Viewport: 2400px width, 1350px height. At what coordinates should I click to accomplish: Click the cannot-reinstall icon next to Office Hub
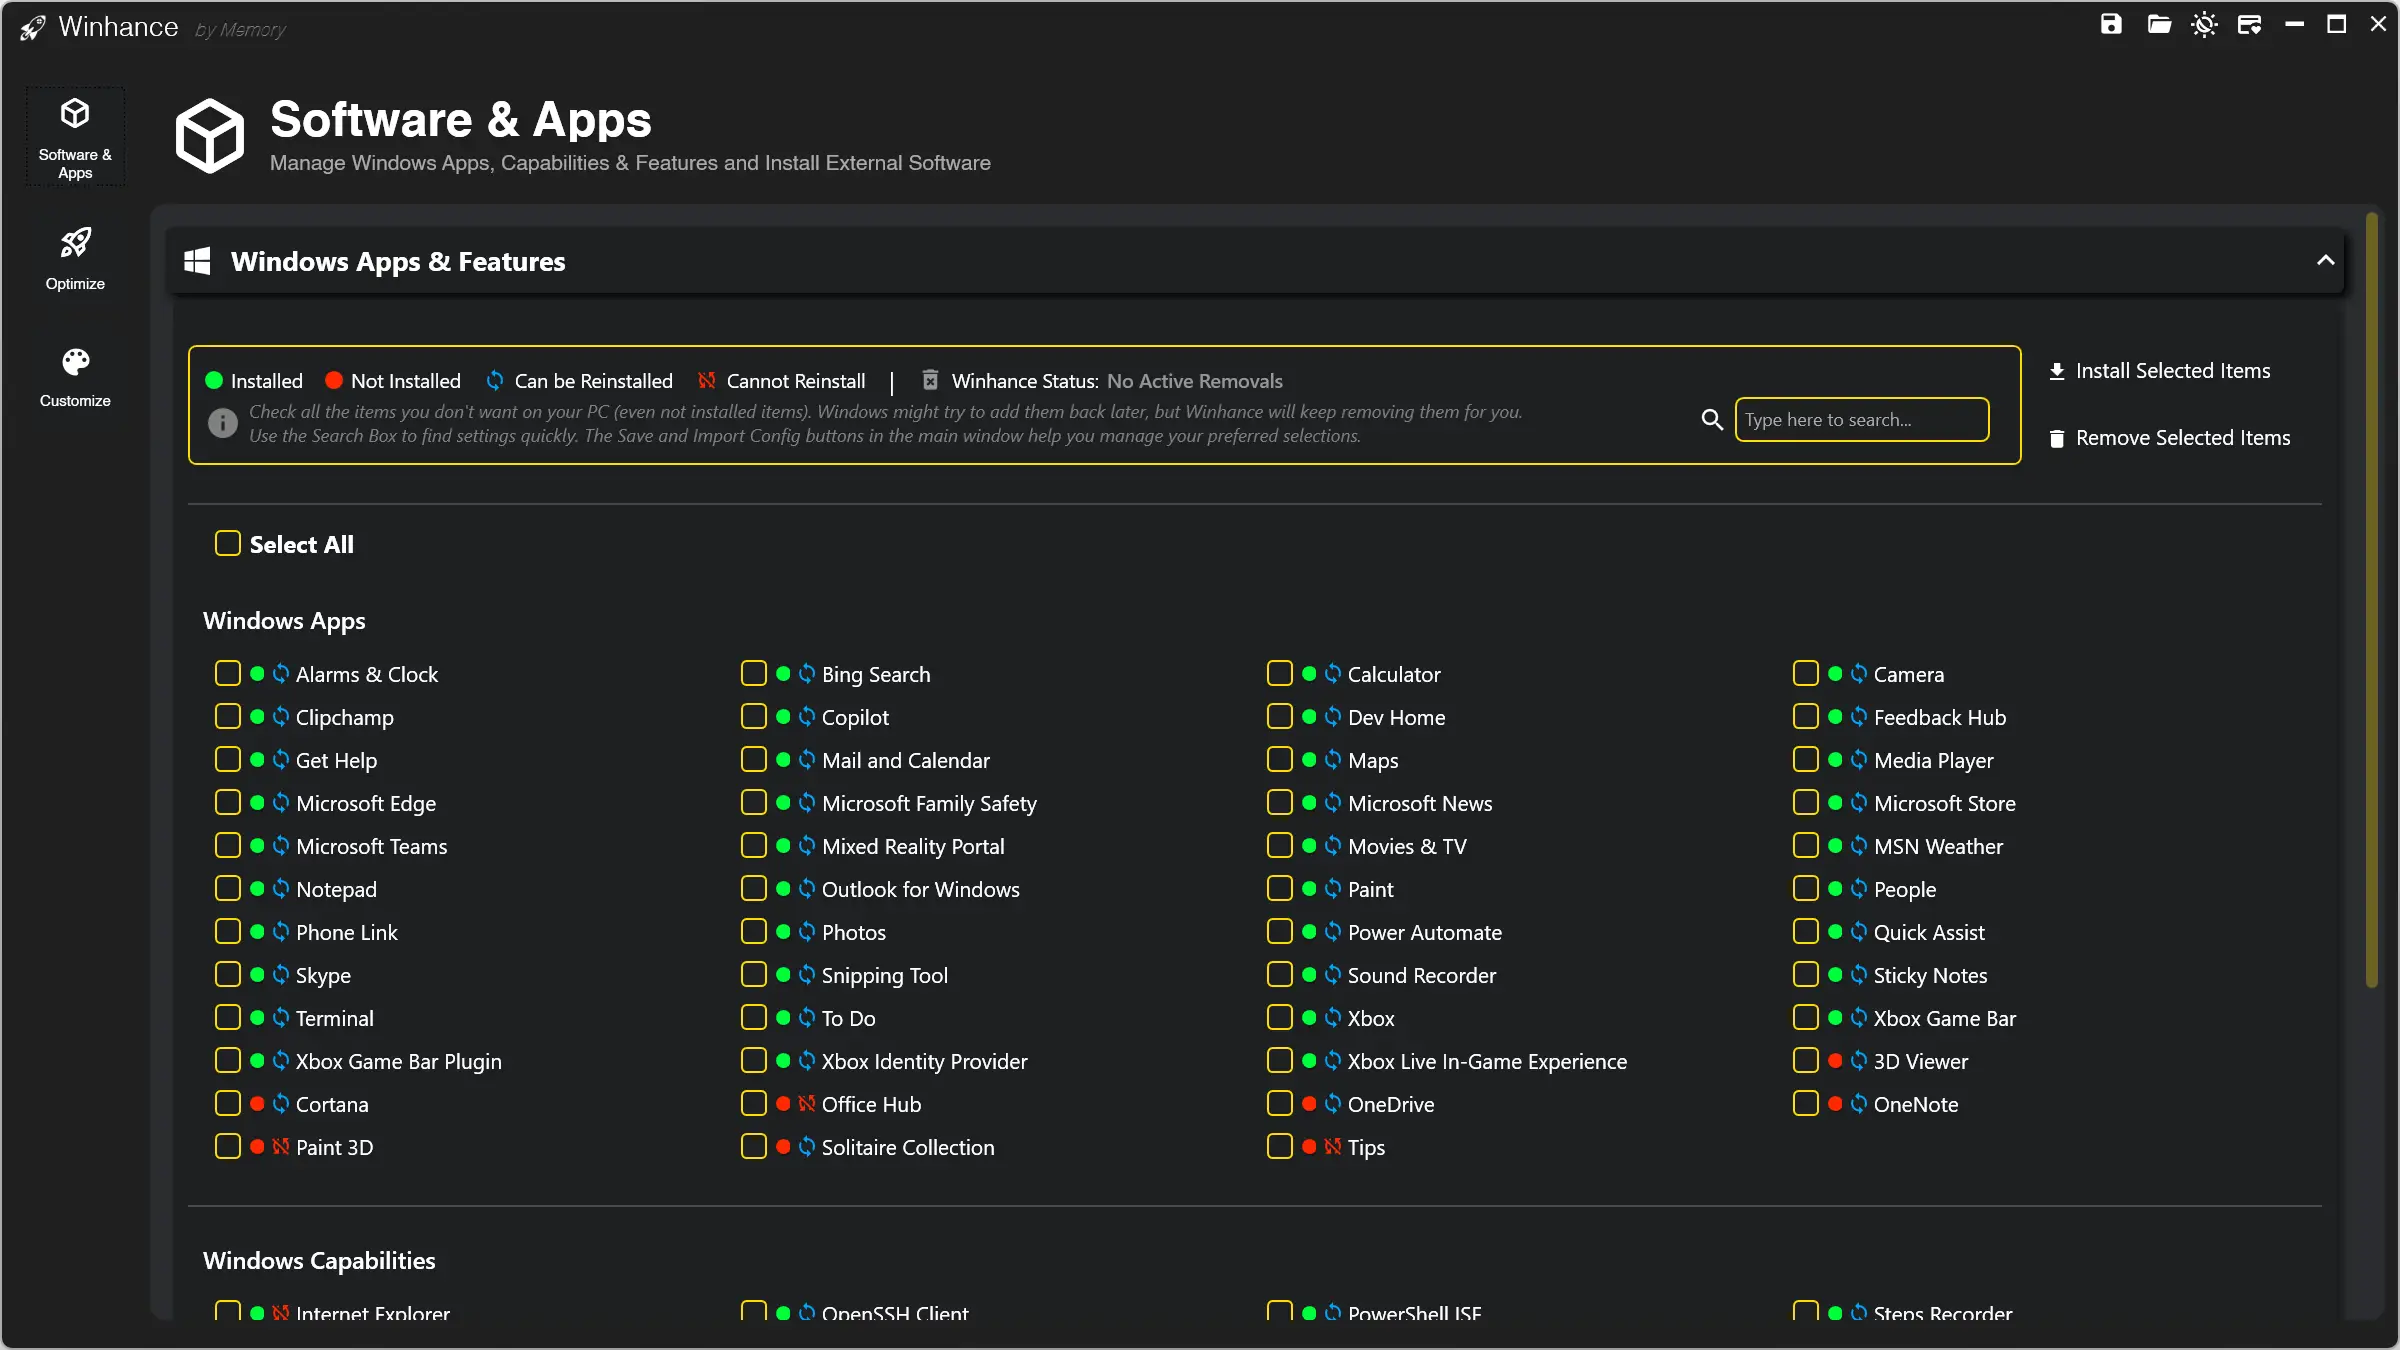pyautogui.click(x=807, y=1104)
